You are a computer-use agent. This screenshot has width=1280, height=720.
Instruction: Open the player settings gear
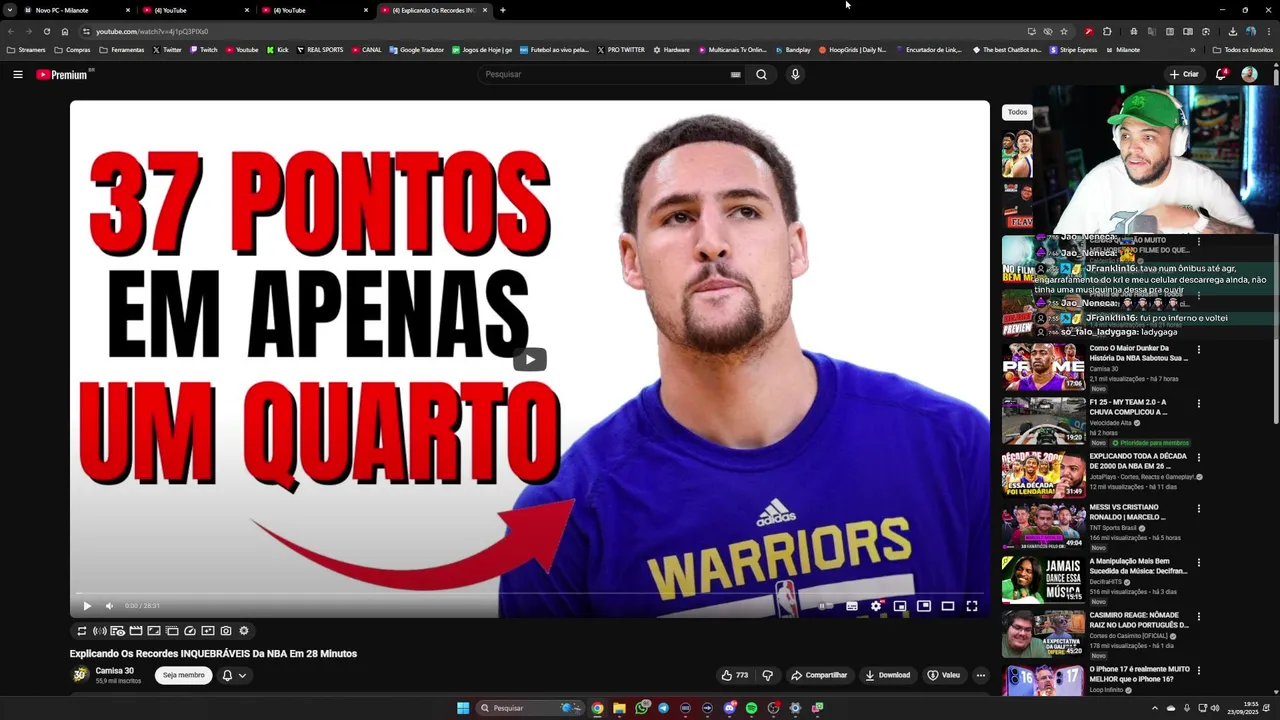[876, 606]
